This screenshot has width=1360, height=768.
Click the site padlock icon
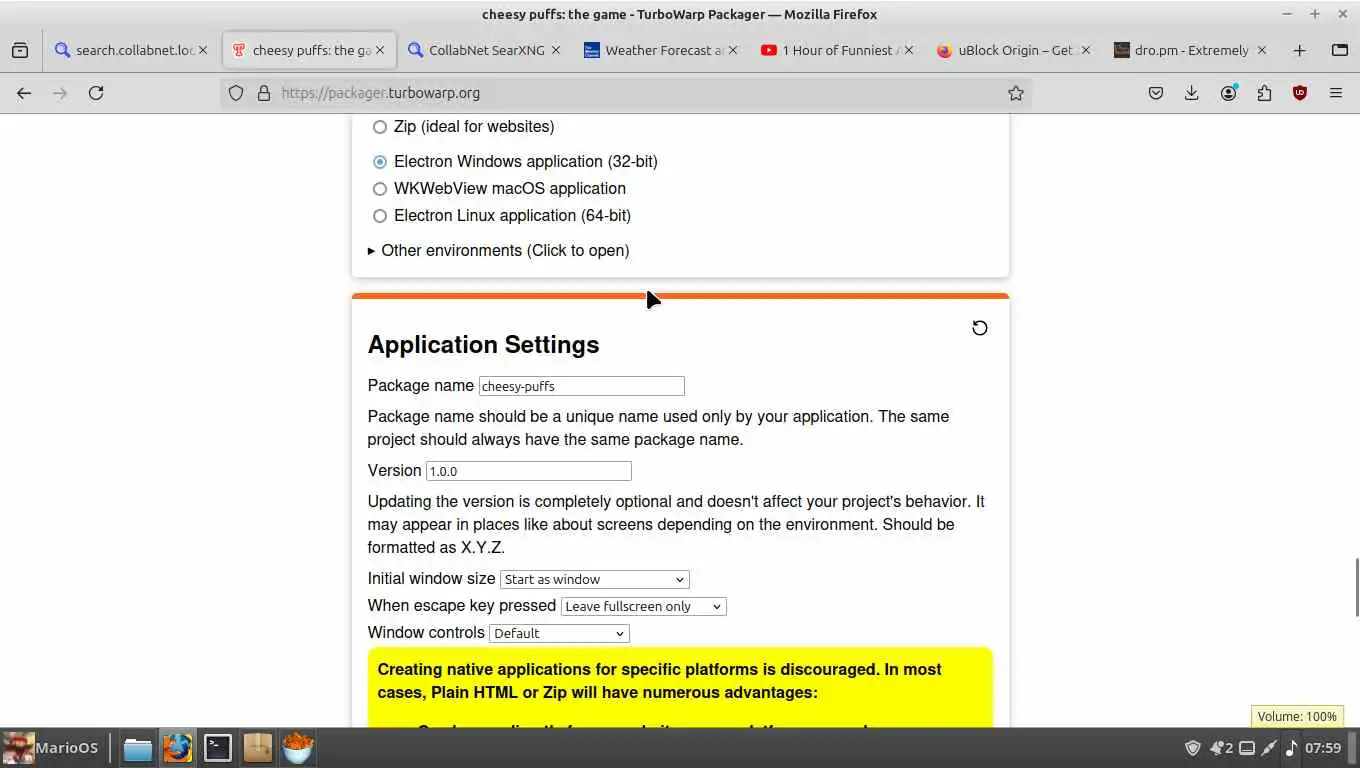pos(264,93)
